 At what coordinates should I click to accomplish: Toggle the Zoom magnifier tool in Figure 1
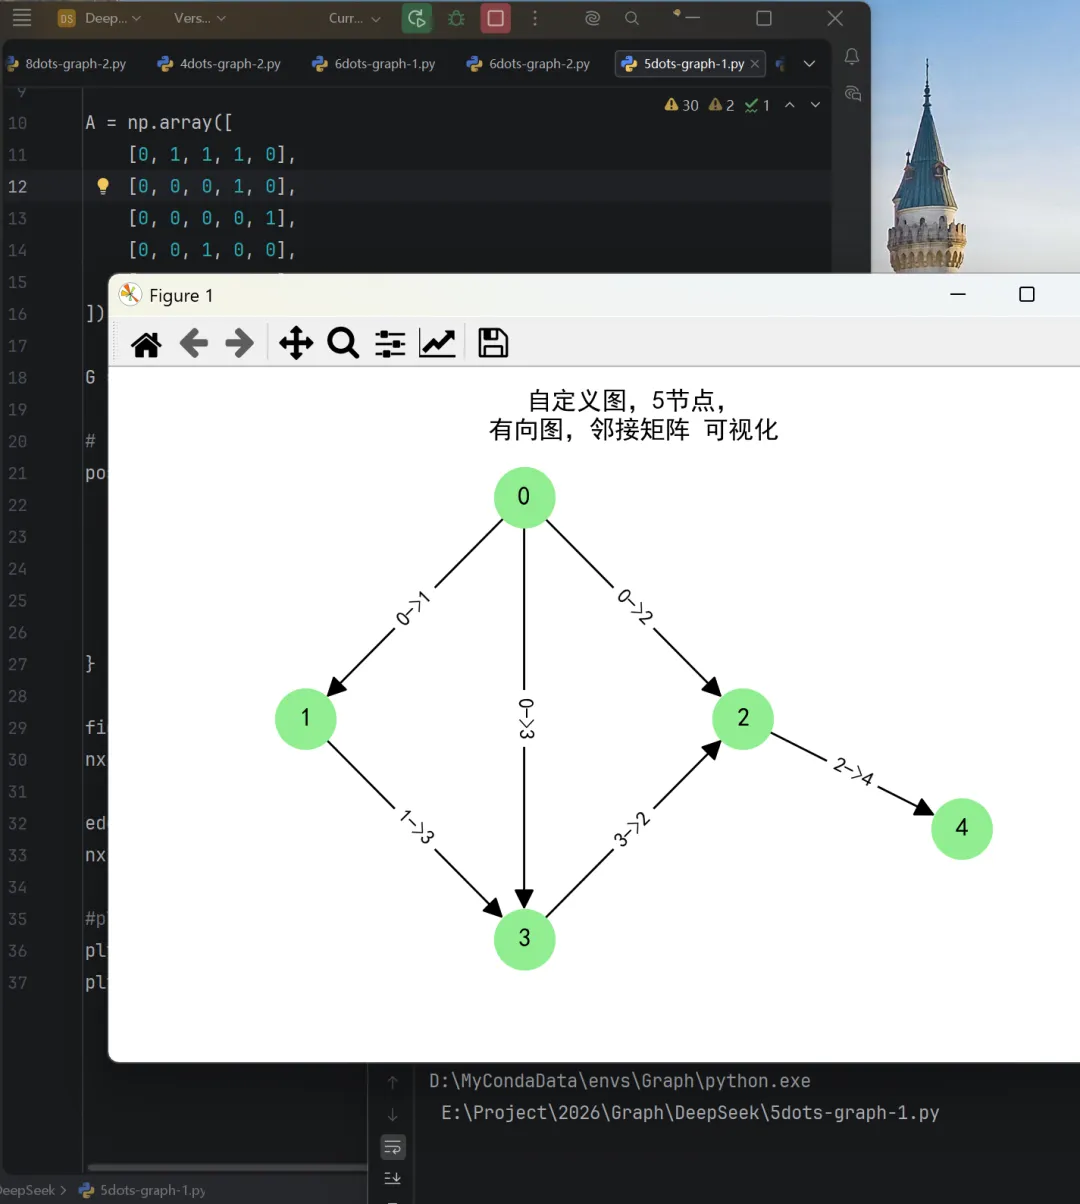[343, 344]
